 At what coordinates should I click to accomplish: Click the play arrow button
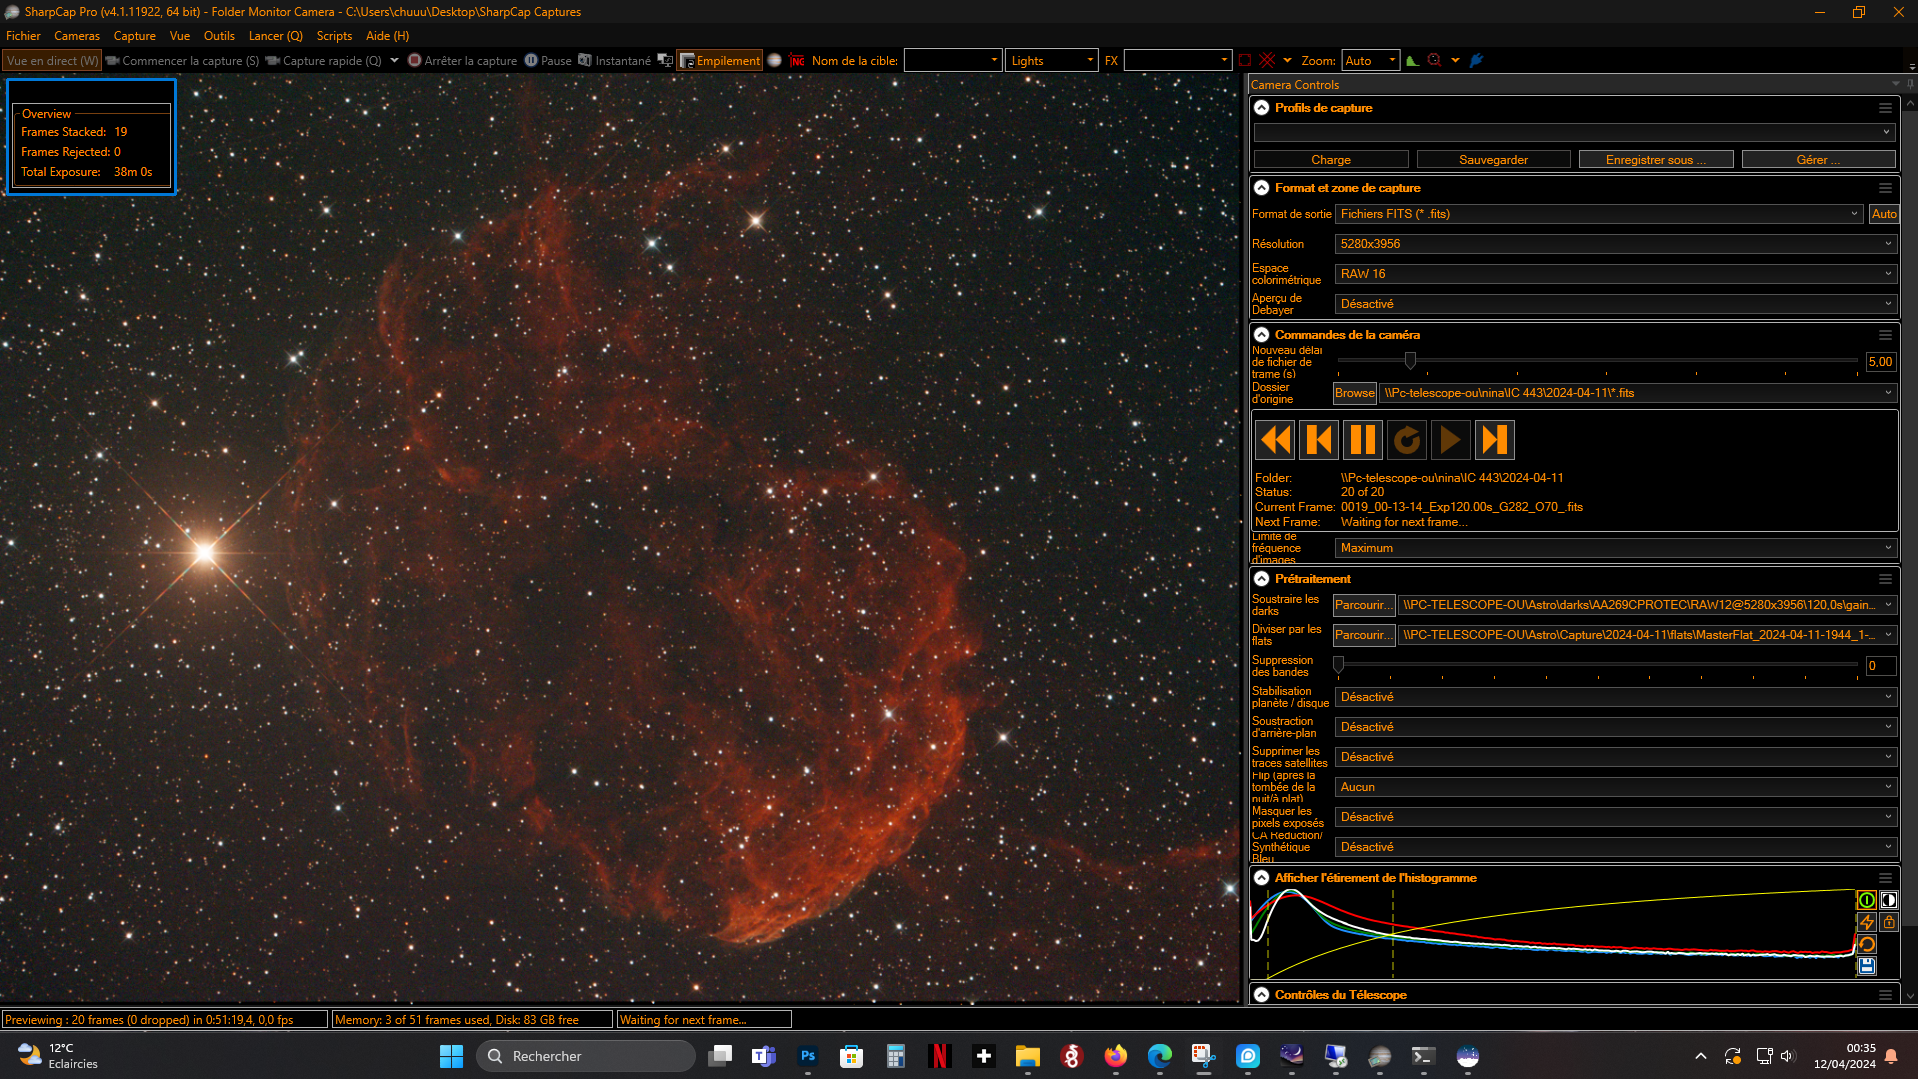point(1451,440)
